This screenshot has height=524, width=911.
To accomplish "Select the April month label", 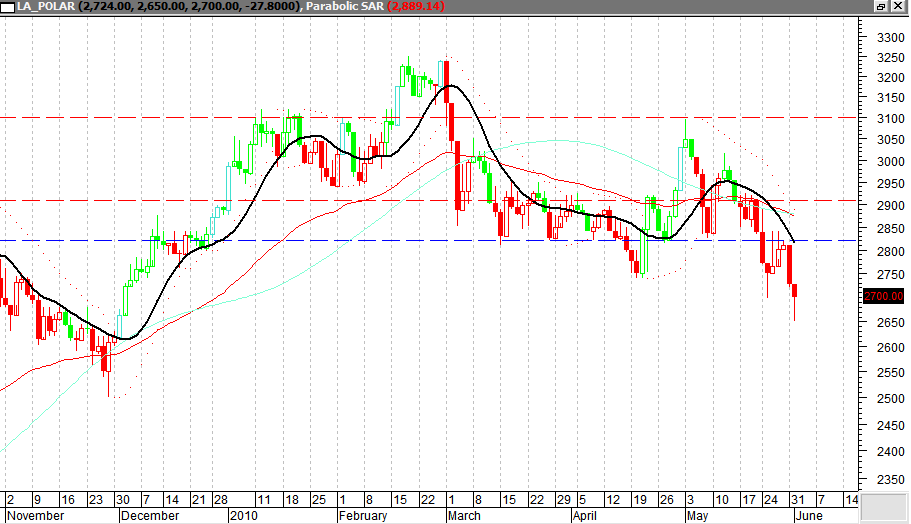I will pyautogui.click(x=586, y=516).
